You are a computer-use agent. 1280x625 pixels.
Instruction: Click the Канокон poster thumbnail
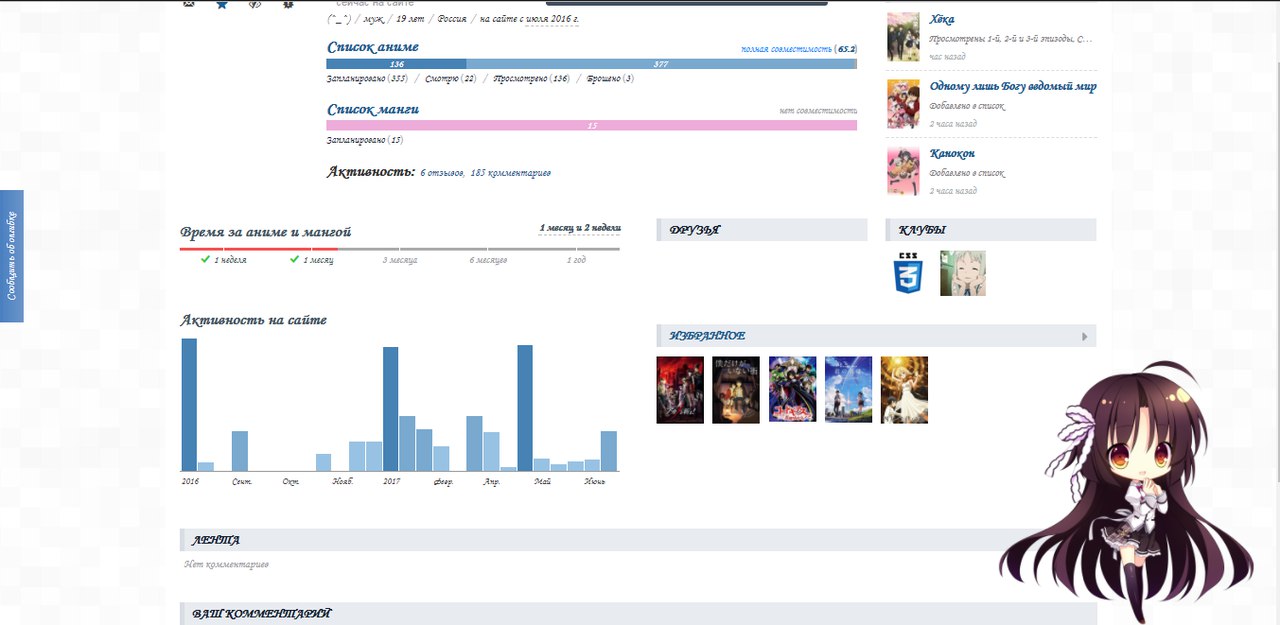pyautogui.click(x=903, y=171)
